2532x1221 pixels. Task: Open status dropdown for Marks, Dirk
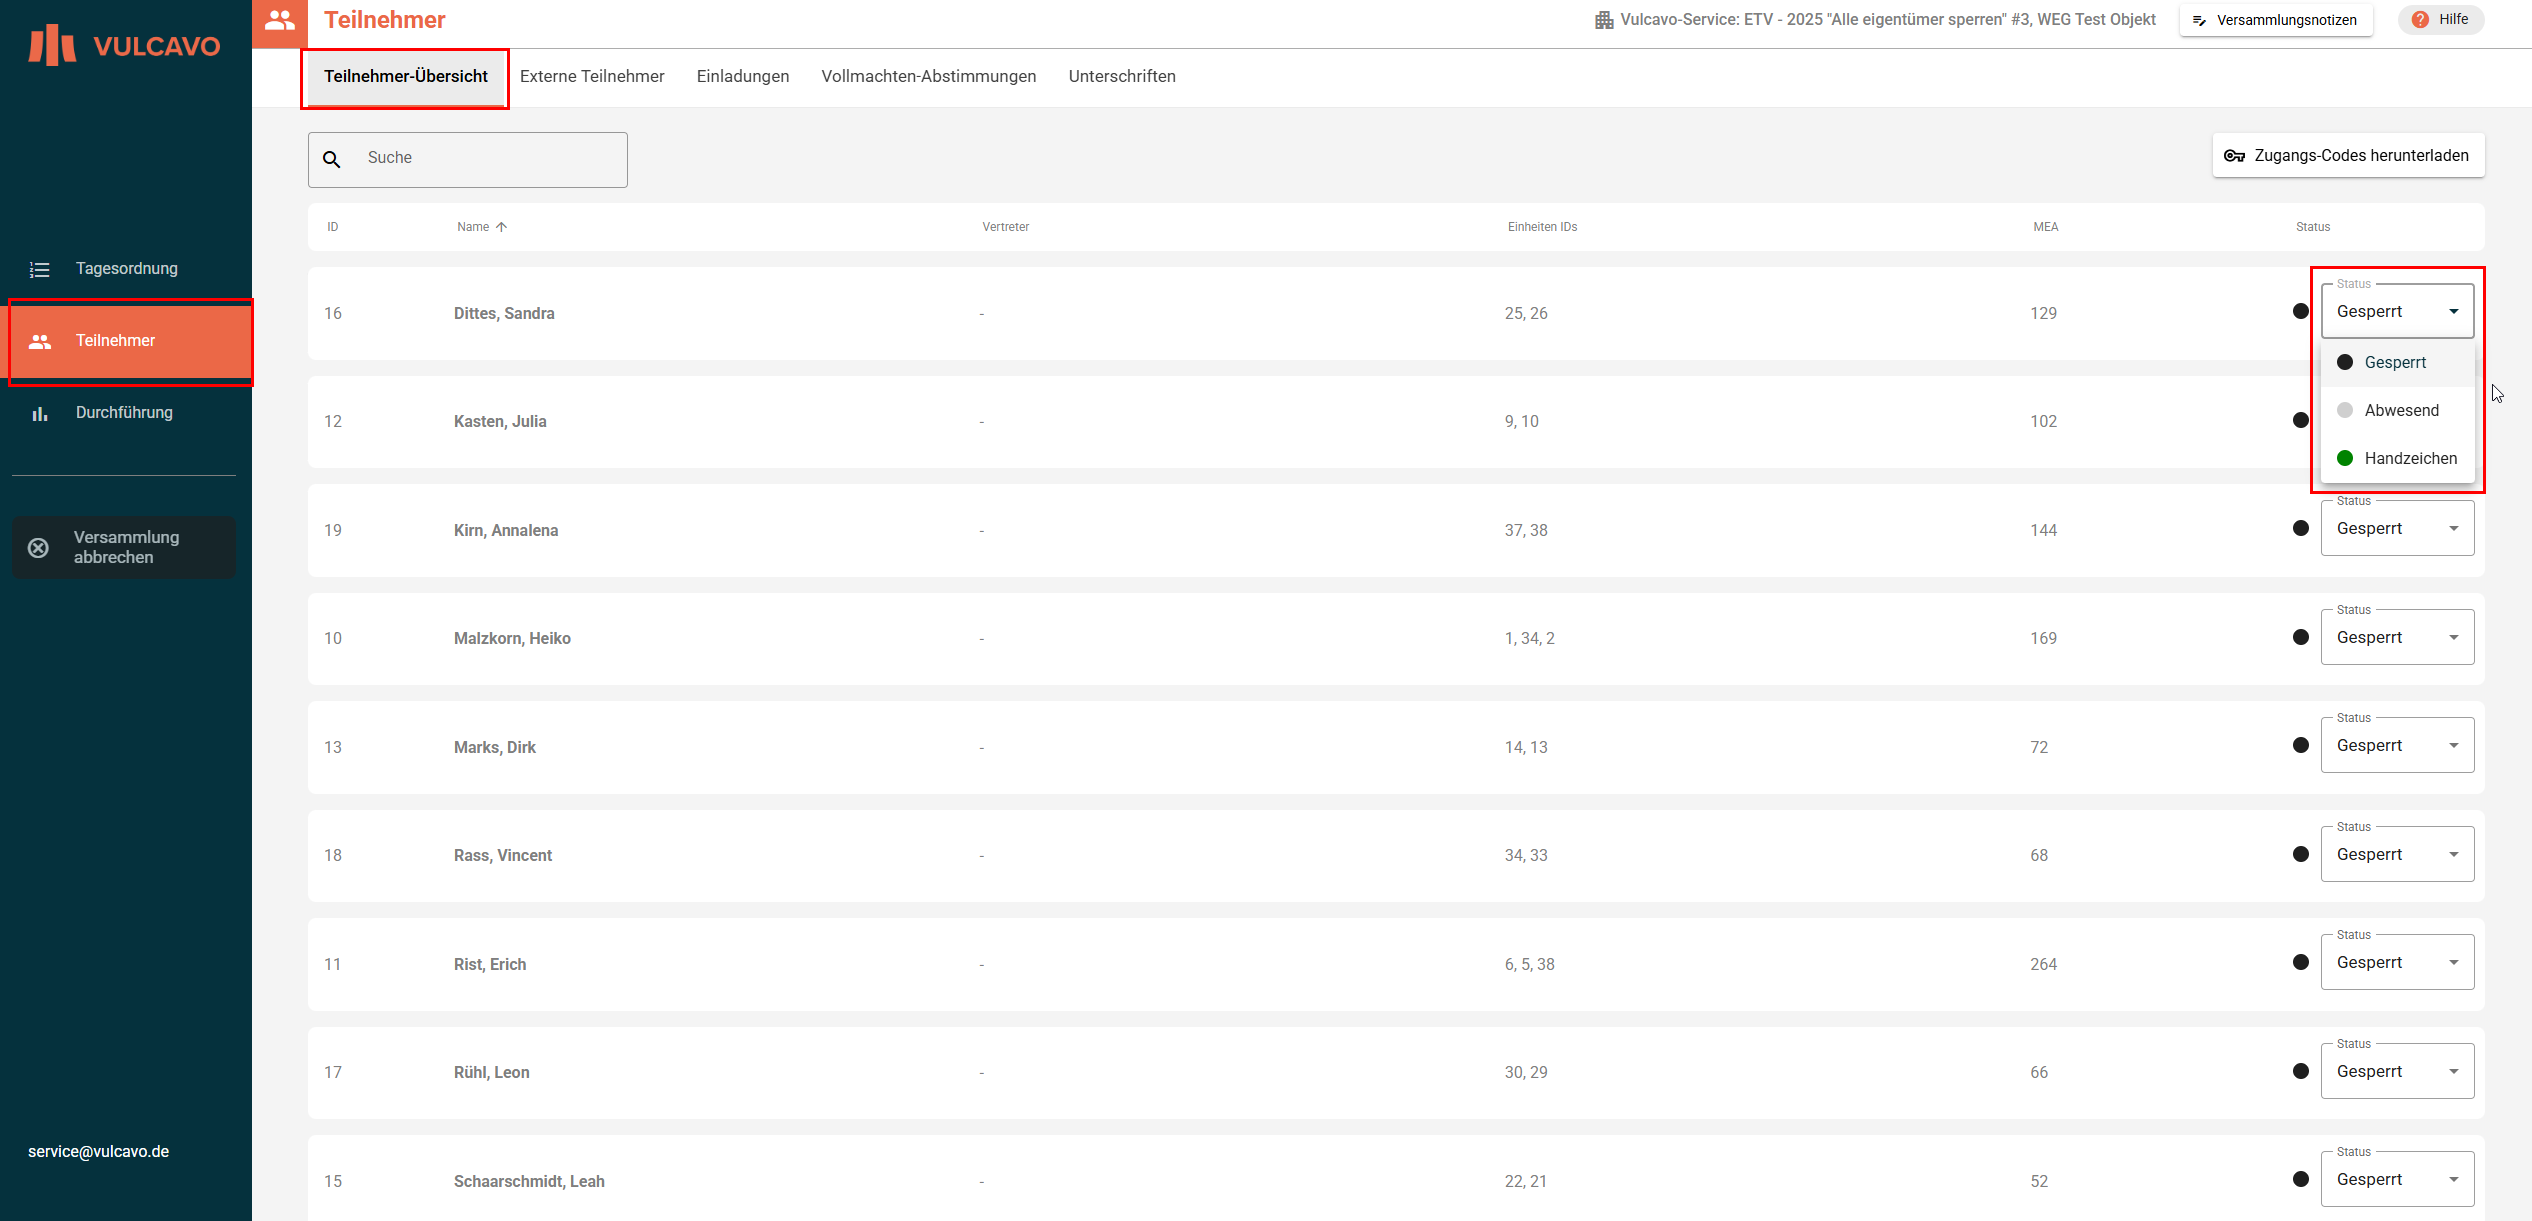pos(2397,746)
